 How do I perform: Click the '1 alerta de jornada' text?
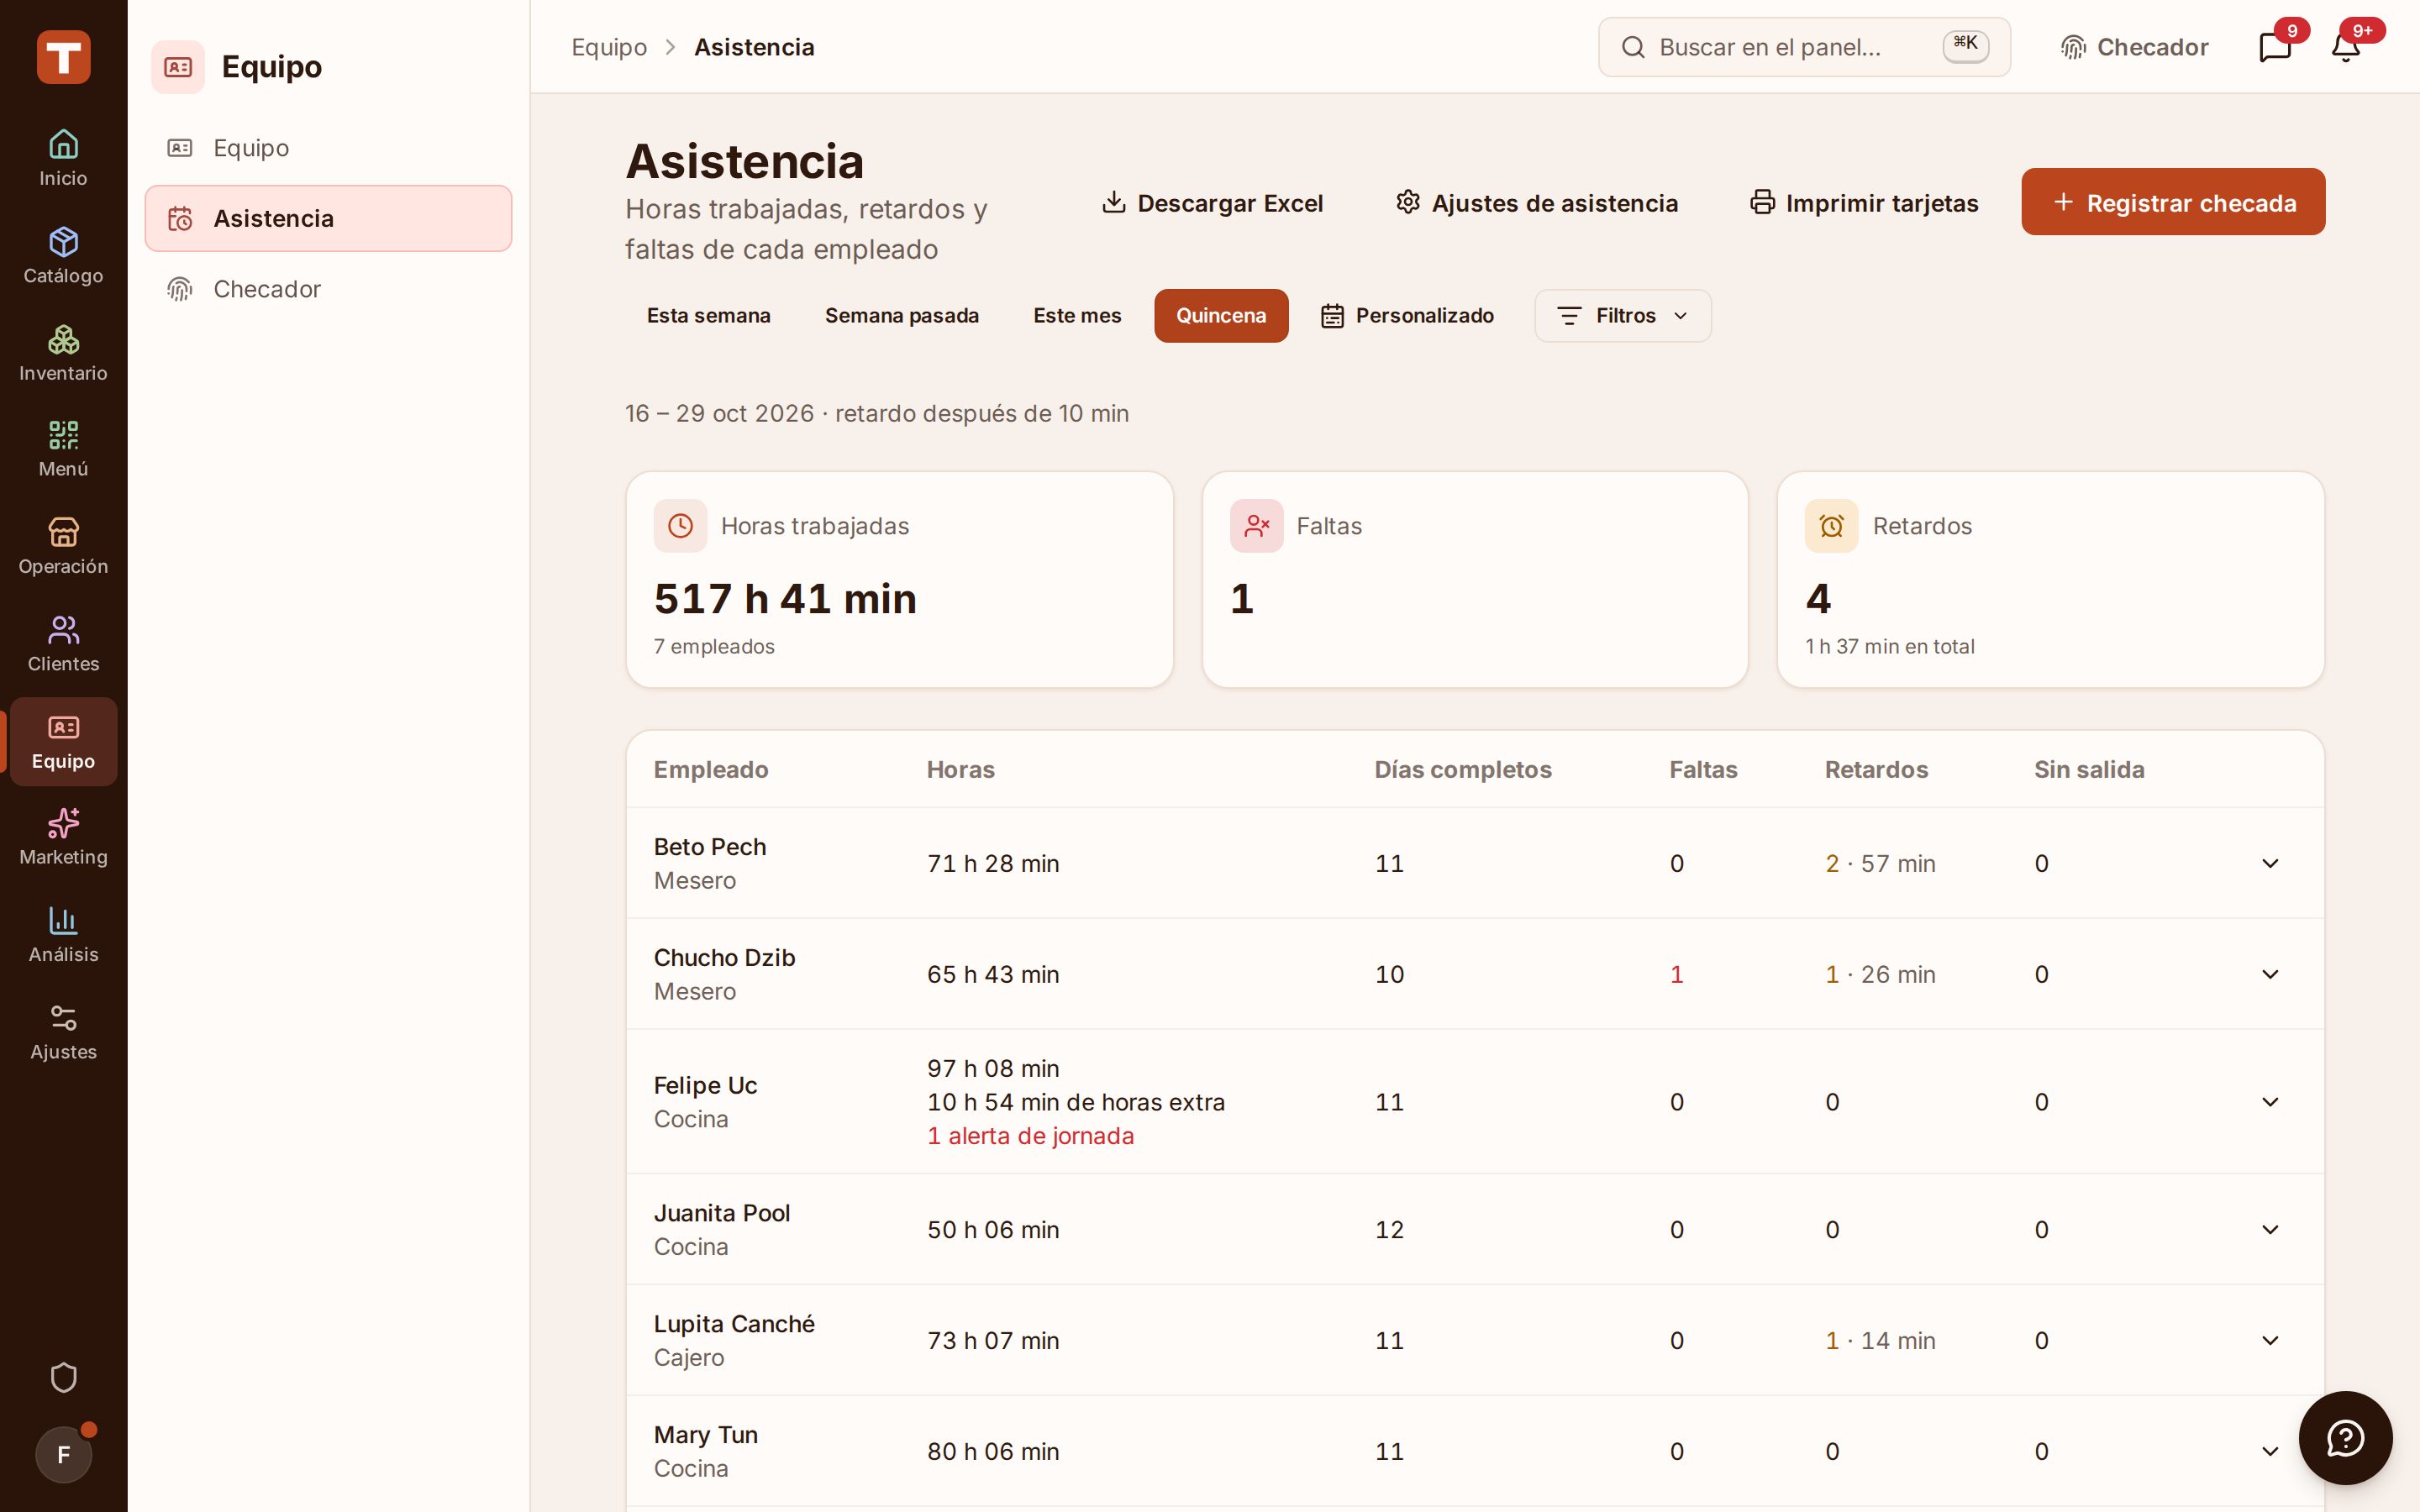pyautogui.click(x=1030, y=1136)
